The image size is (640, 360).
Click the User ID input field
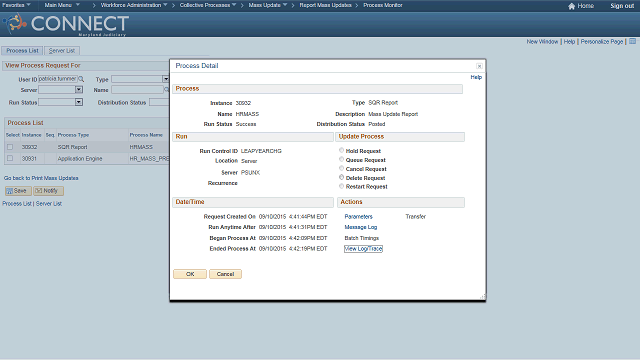pyautogui.click(x=58, y=79)
